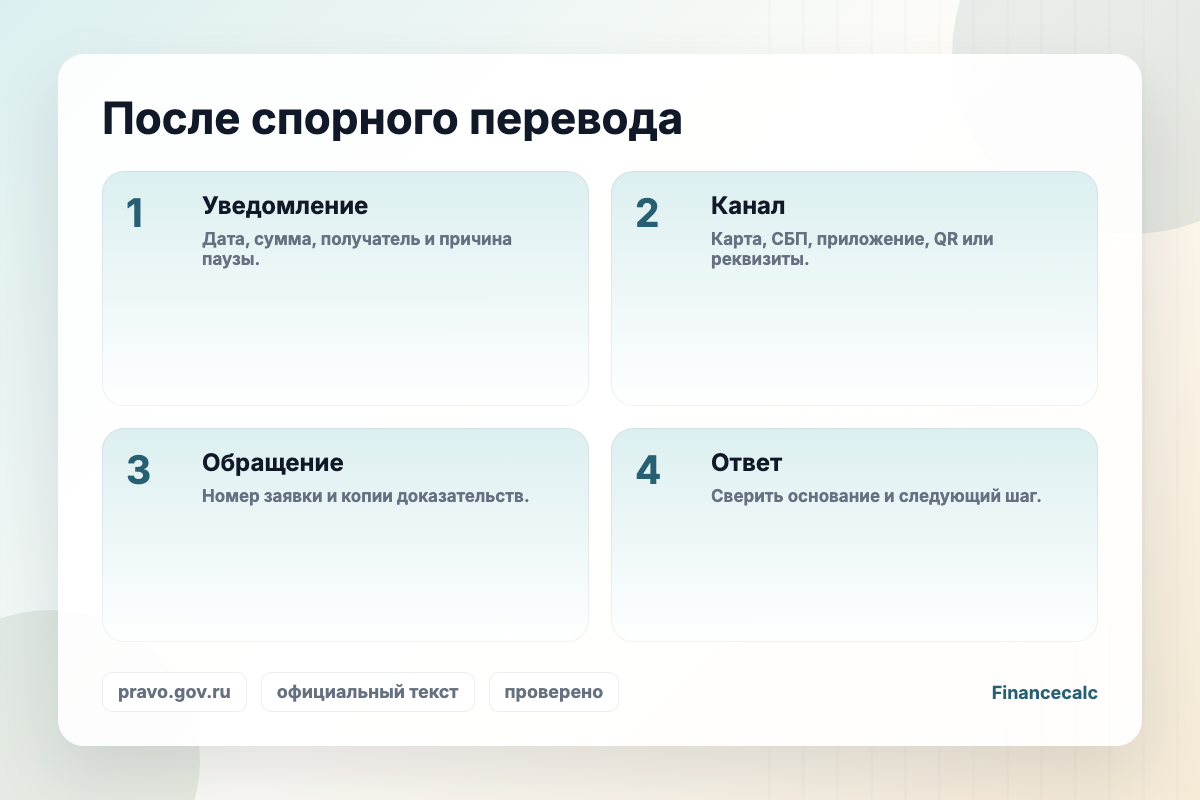Image resolution: width=1200 pixels, height=800 pixels.
Task: Click the проверено badge
Action: click(x=553, y=692)
